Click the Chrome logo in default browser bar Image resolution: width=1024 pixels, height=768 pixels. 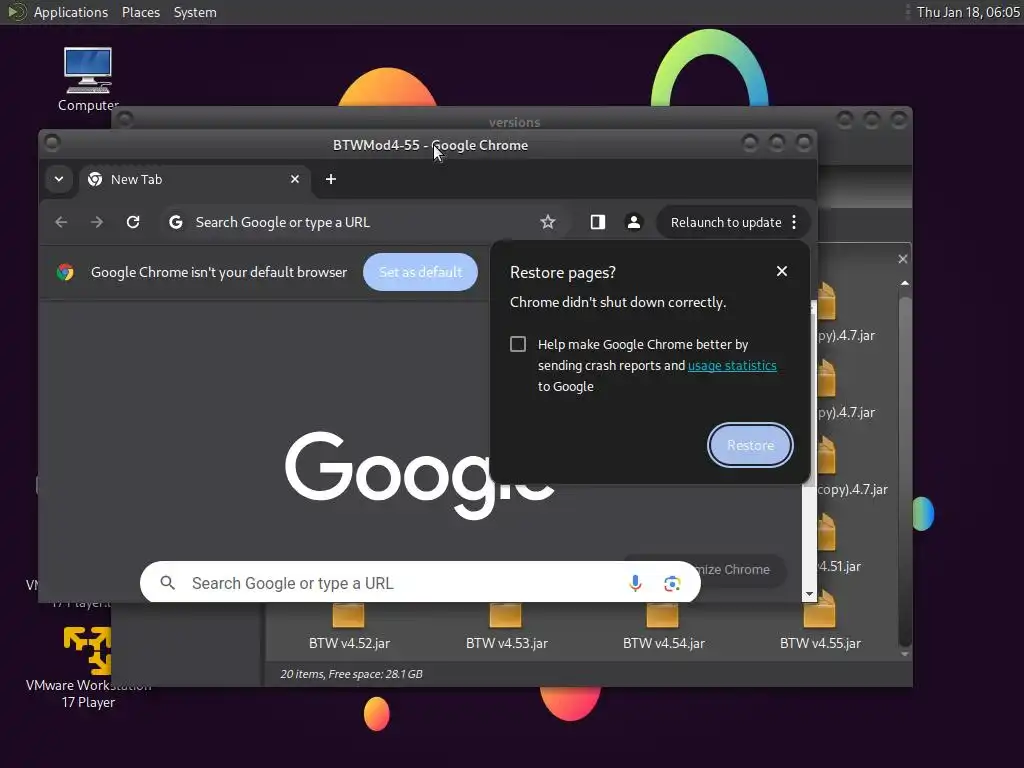point(65,272)
